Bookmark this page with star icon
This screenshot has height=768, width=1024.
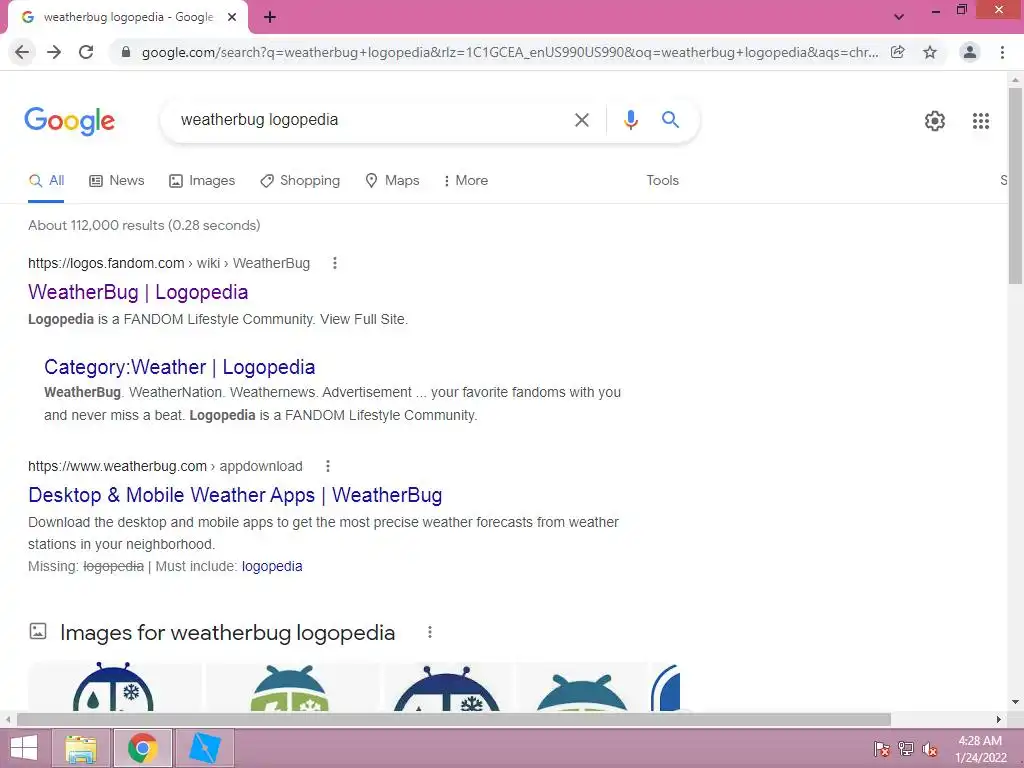930,52
